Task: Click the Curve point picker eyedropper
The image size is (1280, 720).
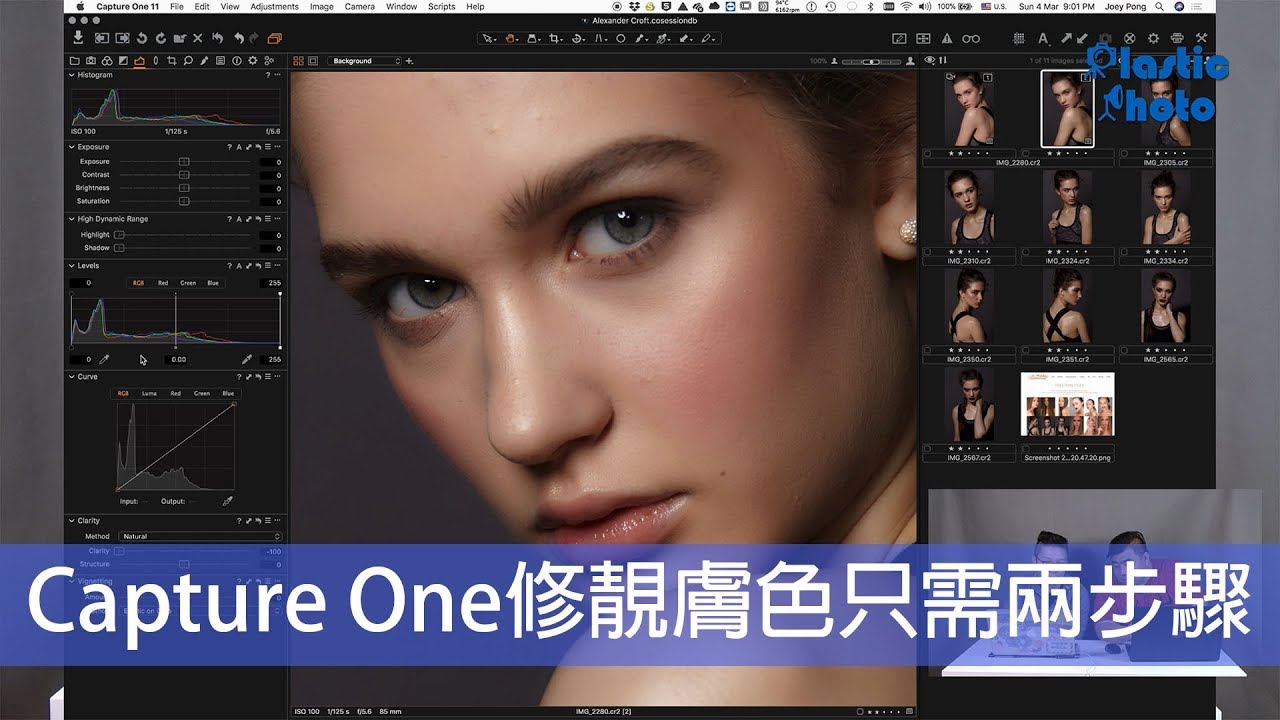Action: coord(227,501)
